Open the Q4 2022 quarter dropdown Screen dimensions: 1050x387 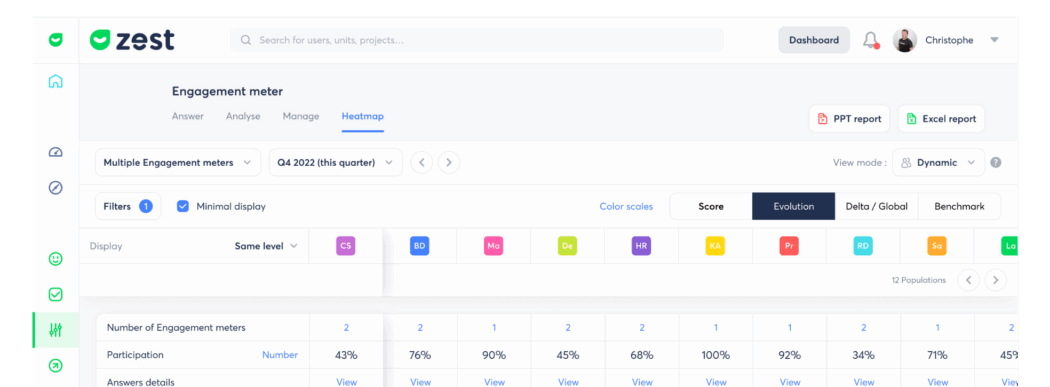(335, 162)
